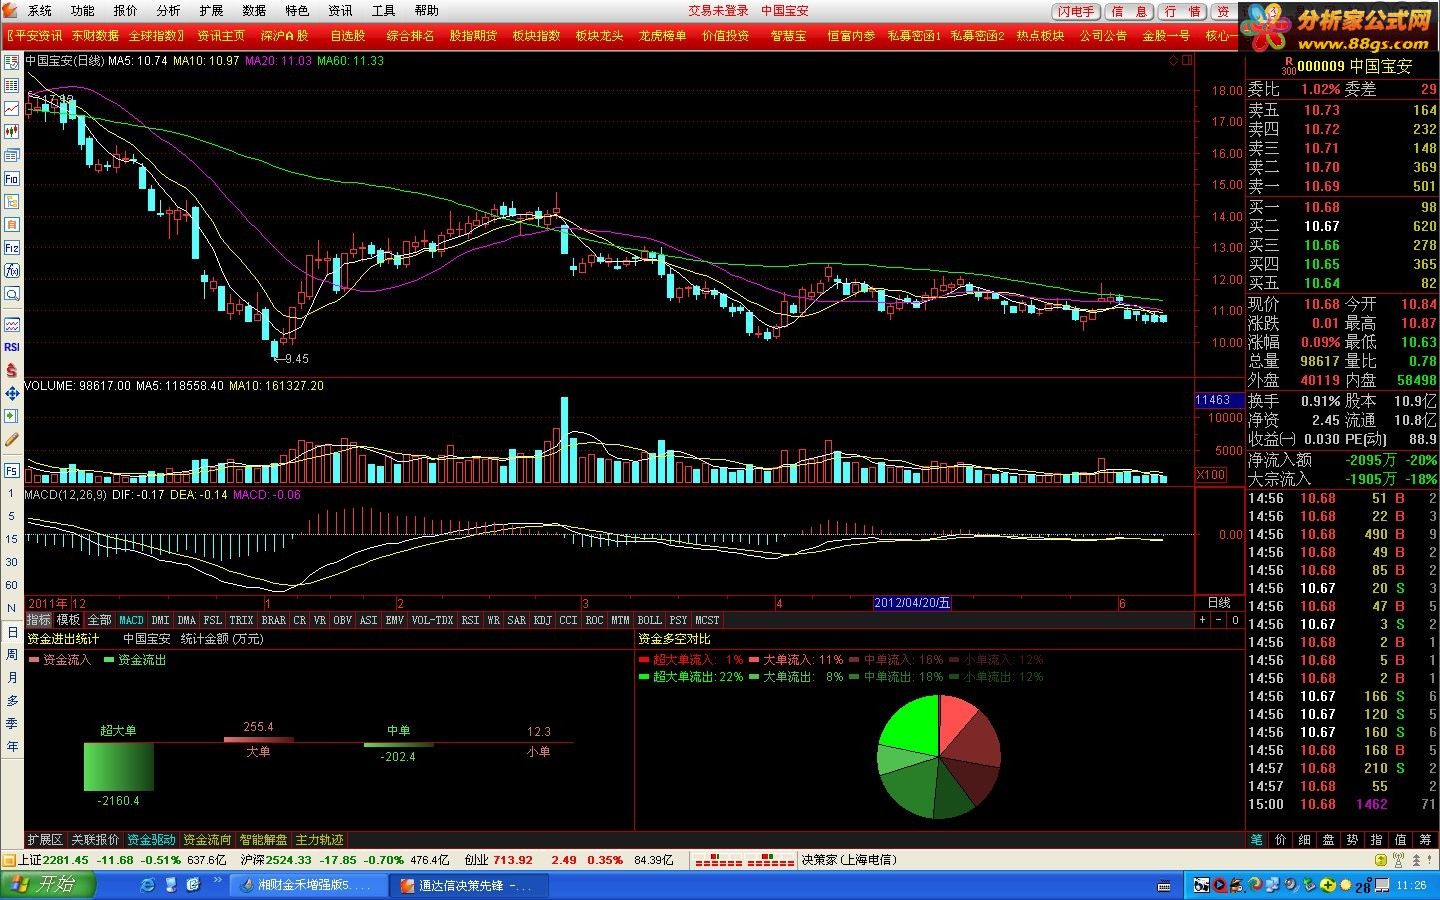
Task: Open the 帮助 menu dropdown
Action: pos(427,11)
